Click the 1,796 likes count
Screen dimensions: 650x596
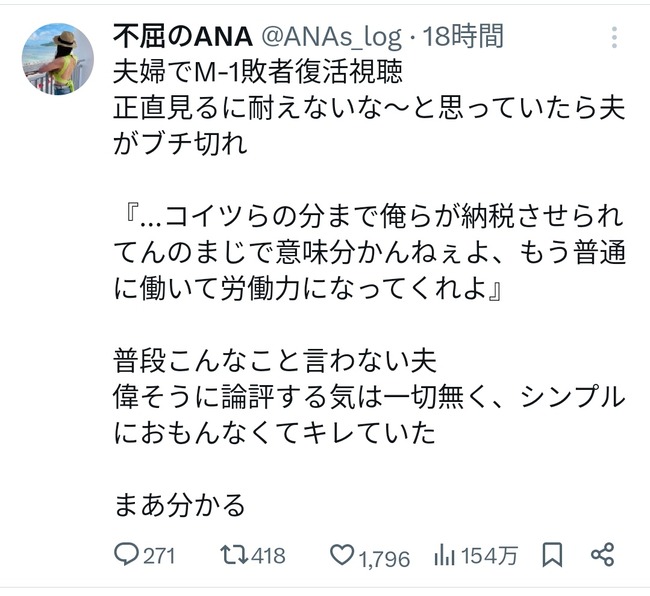[385, 557]
